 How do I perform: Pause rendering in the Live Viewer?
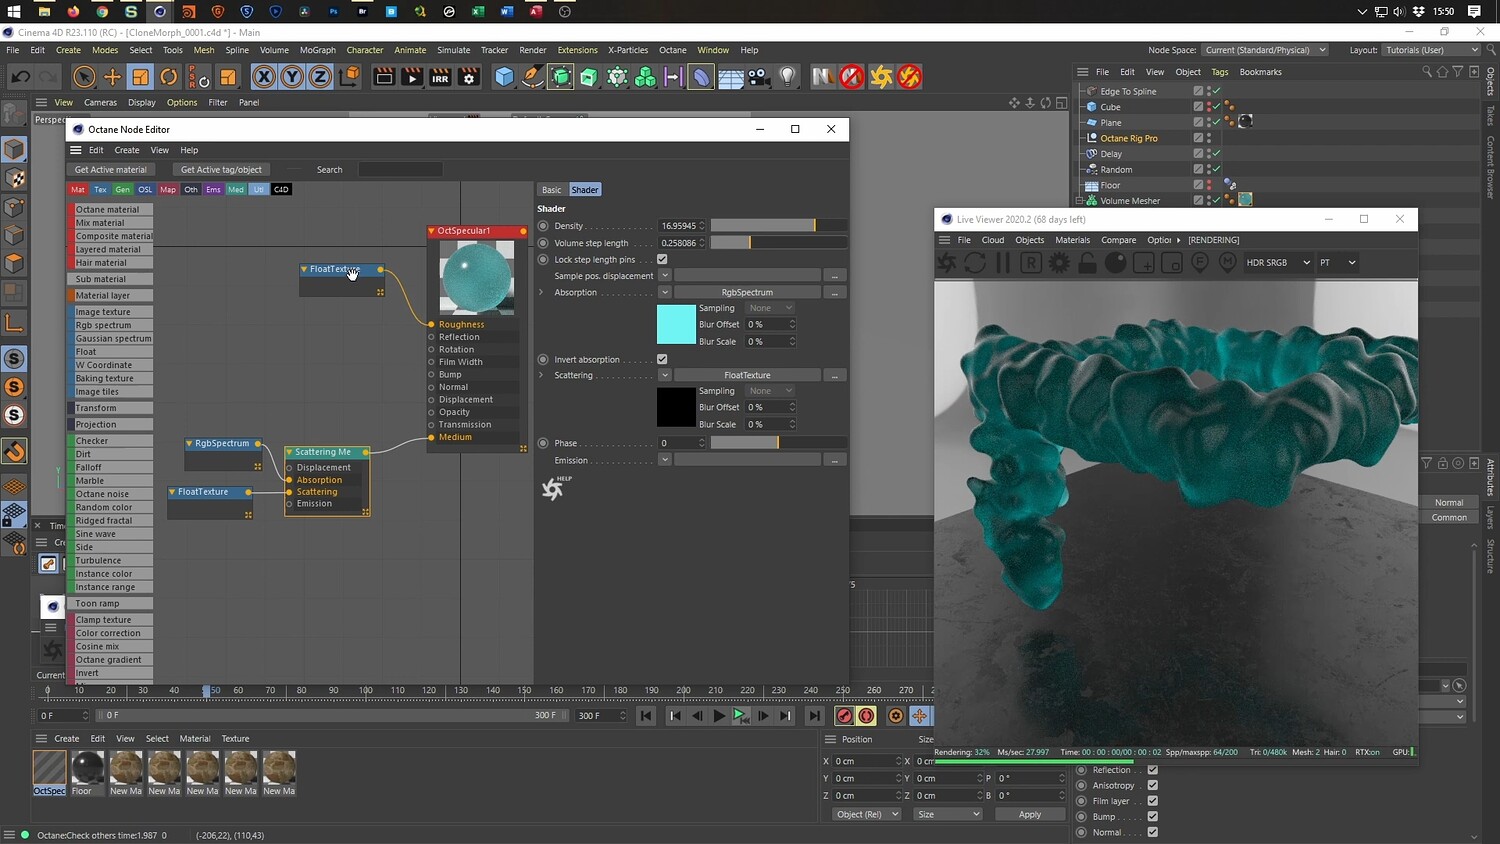click(x=1003, y=263)
